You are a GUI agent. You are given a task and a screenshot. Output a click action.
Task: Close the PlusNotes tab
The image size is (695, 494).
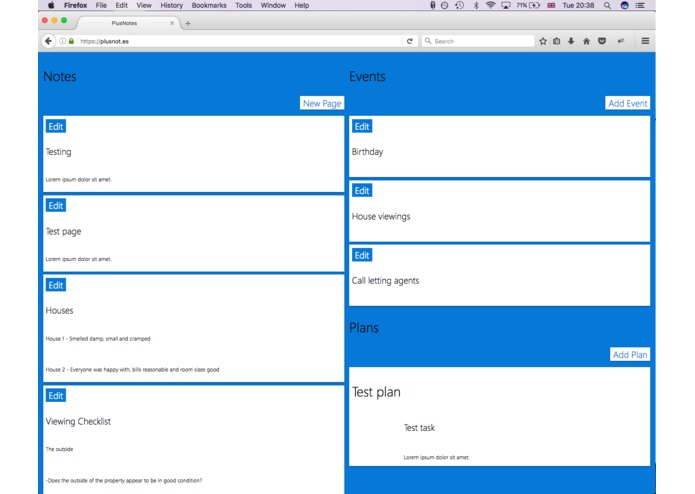tap(172, 23)
